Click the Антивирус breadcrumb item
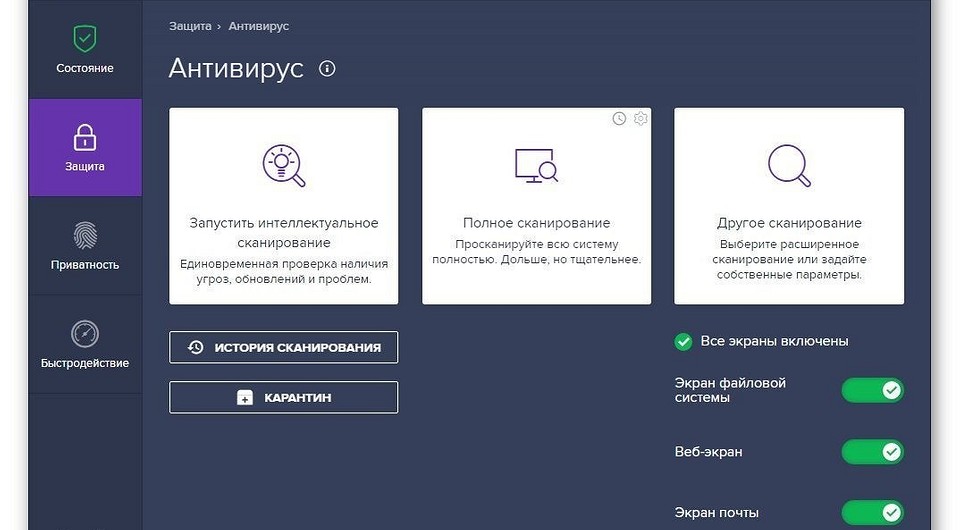This screenshot has width=960, height=530. click(x=258, y=26)
